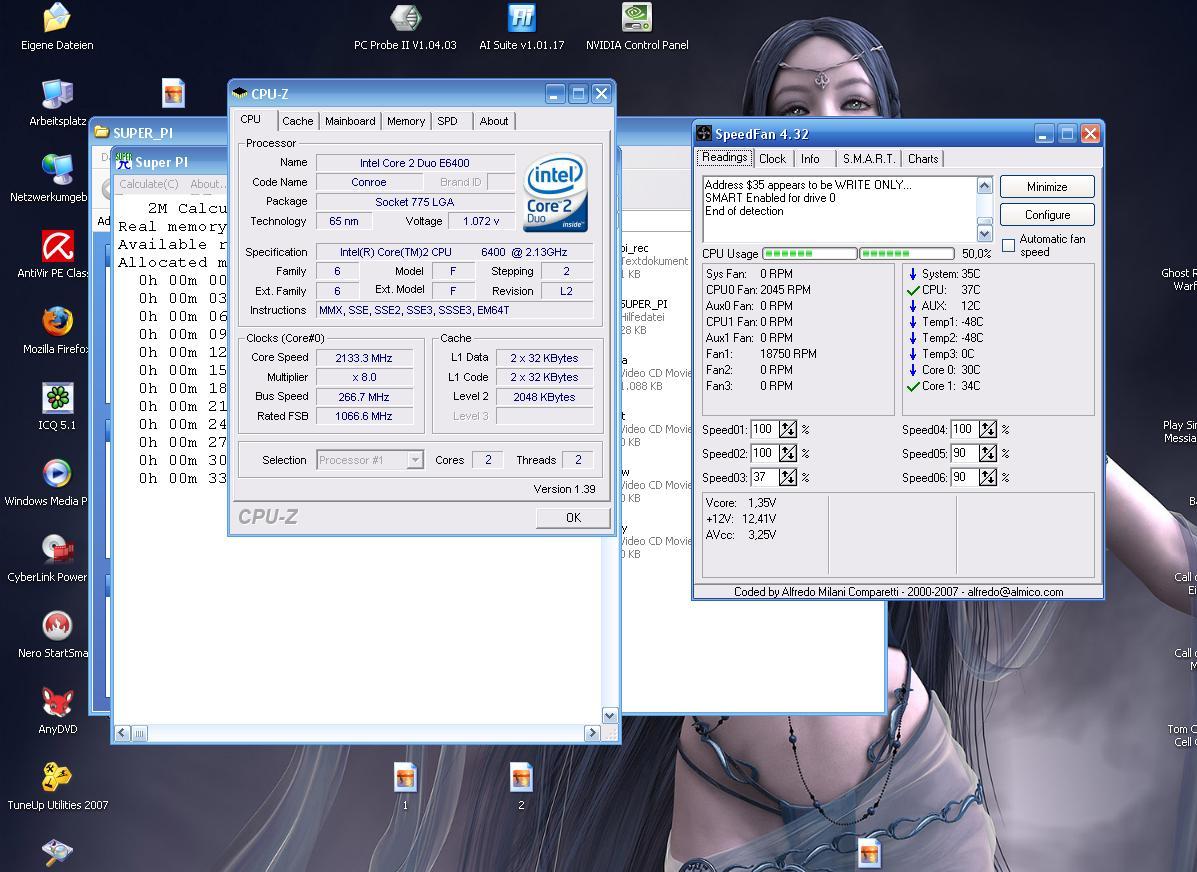Click Core Speed value 2133.3 MHz
The image size is (1197, 872).
[x=364, y=357]
